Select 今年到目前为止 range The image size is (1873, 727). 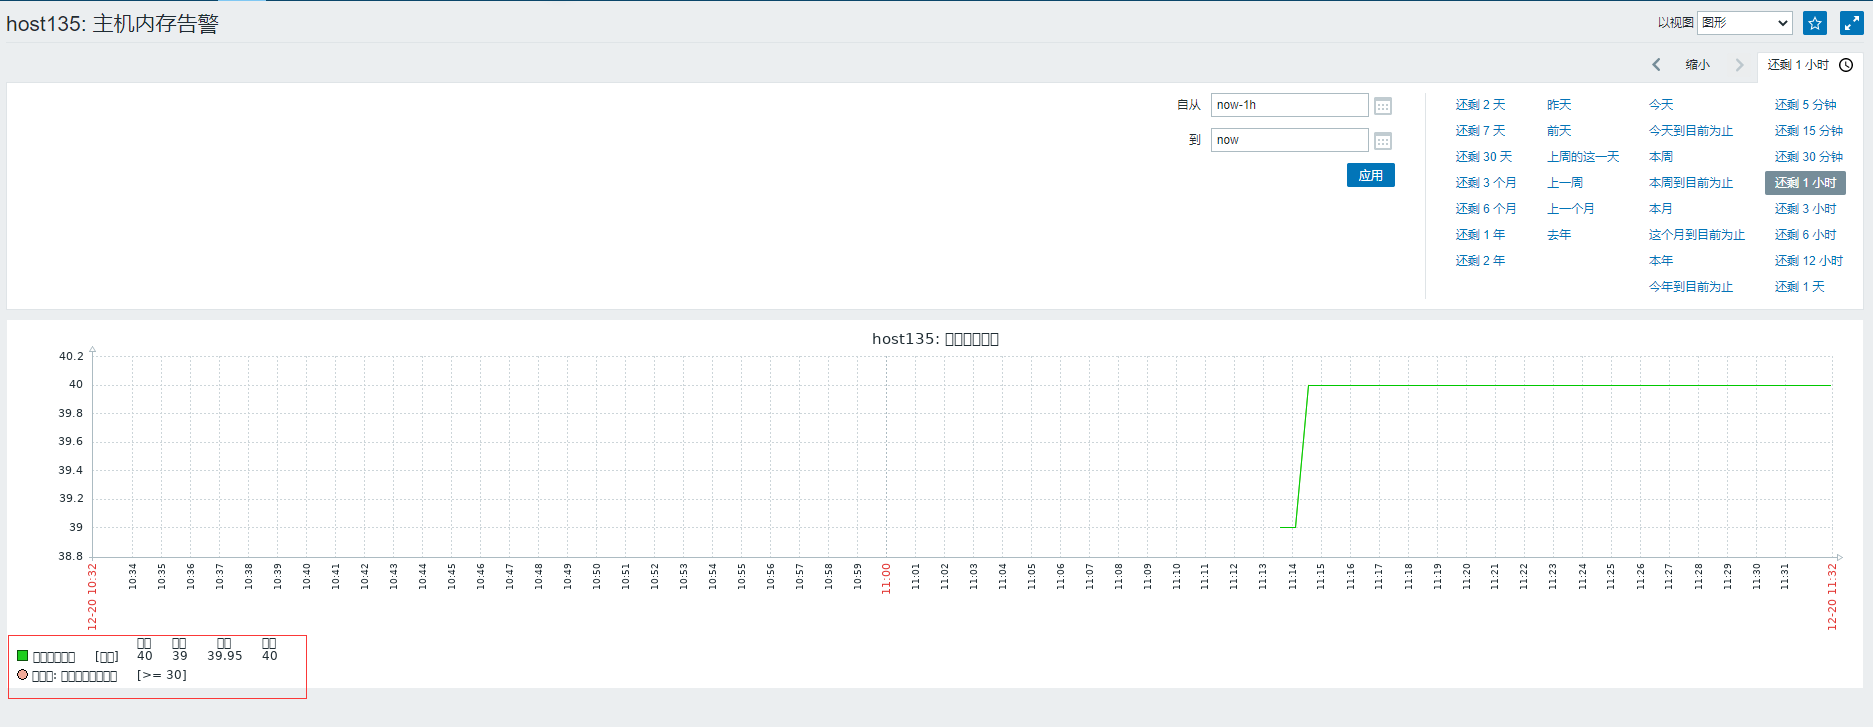[1691, 287]
